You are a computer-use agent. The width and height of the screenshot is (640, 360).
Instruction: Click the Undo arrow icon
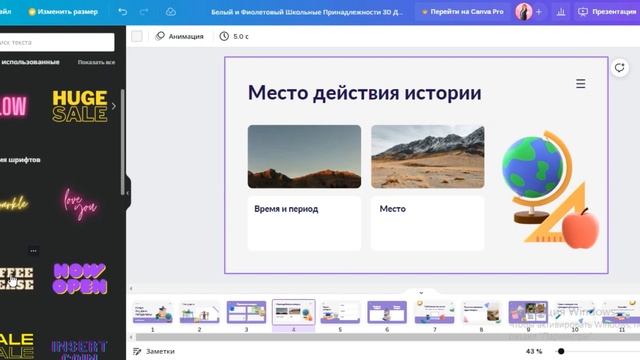click(x=122, y=12)
